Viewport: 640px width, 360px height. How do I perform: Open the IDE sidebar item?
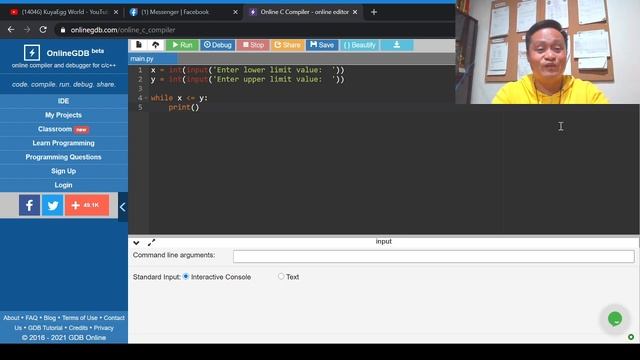(x=63, y=101)
